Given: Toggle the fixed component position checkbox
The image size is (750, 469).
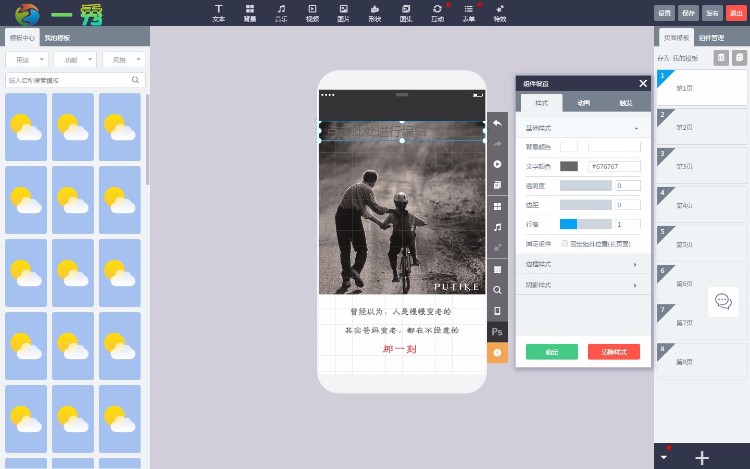Looking at the screenshot, I should pos(564,244).
